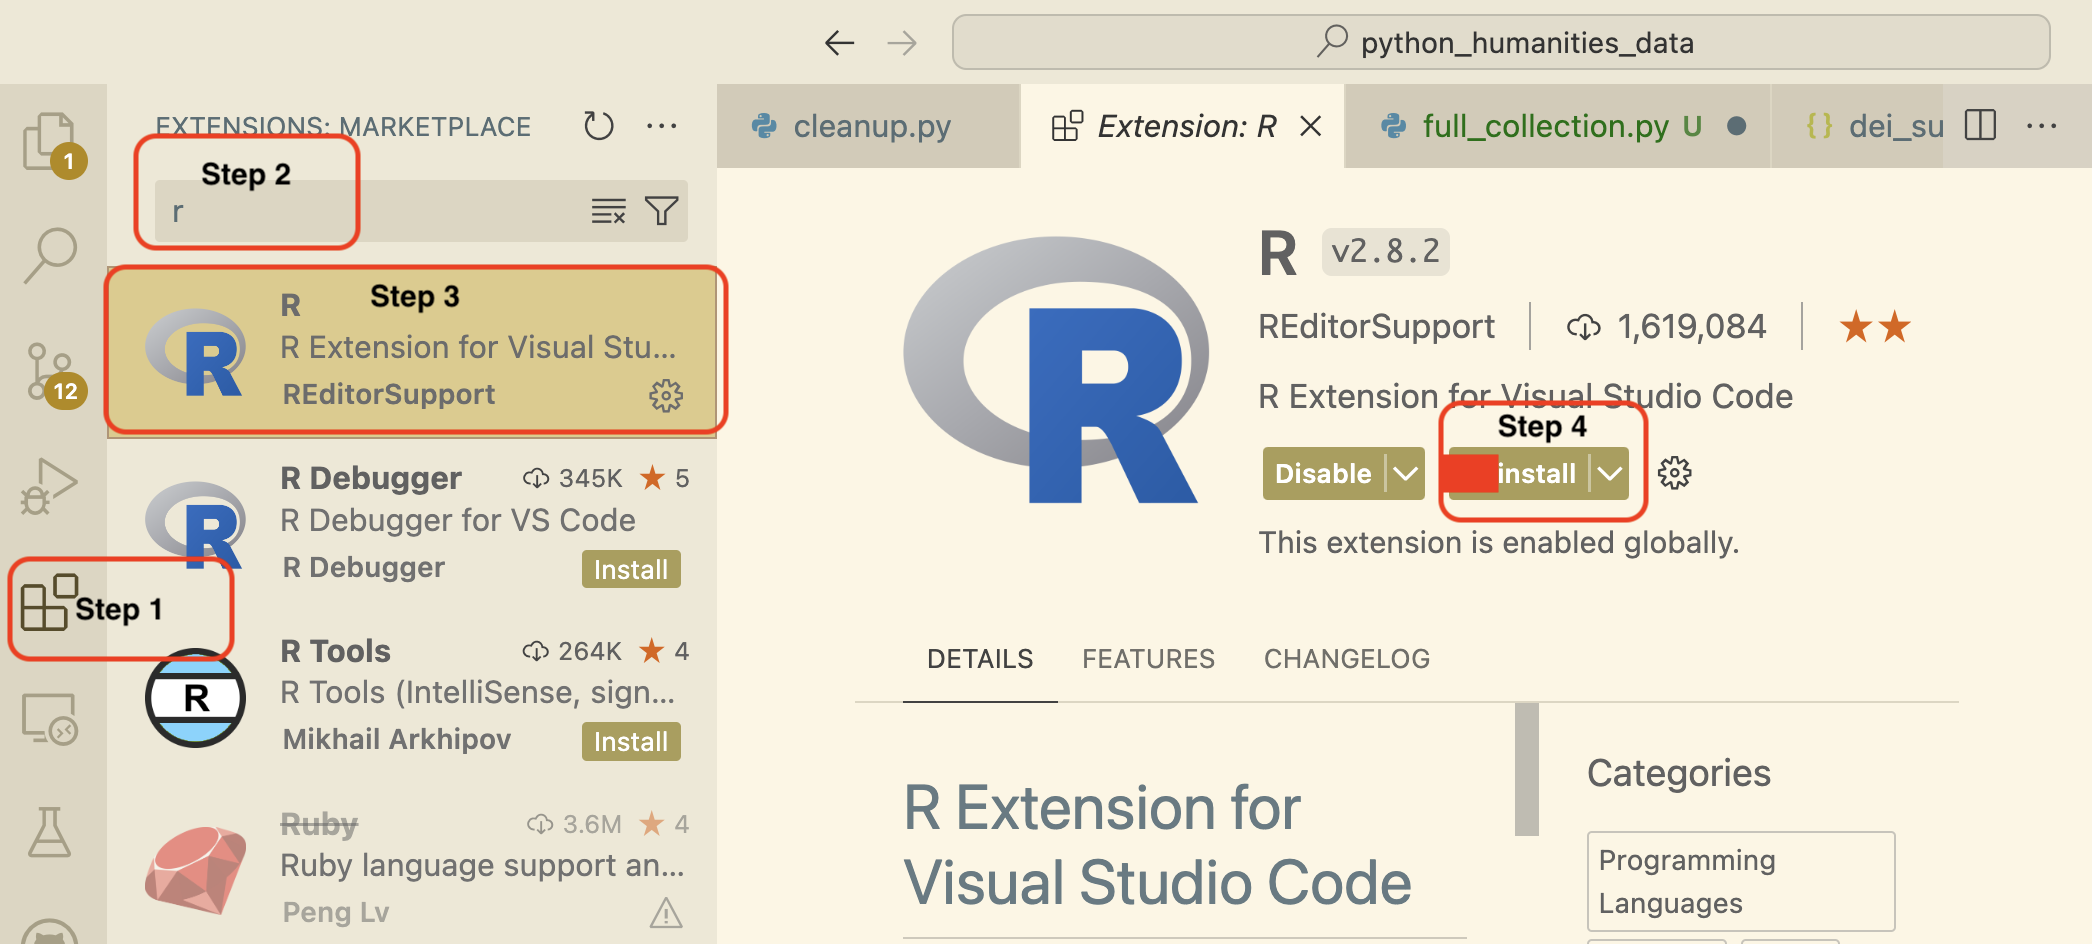Select R extension by REditorSupport in list
The height and width of the screenshot is (944, 2092).
412,352
